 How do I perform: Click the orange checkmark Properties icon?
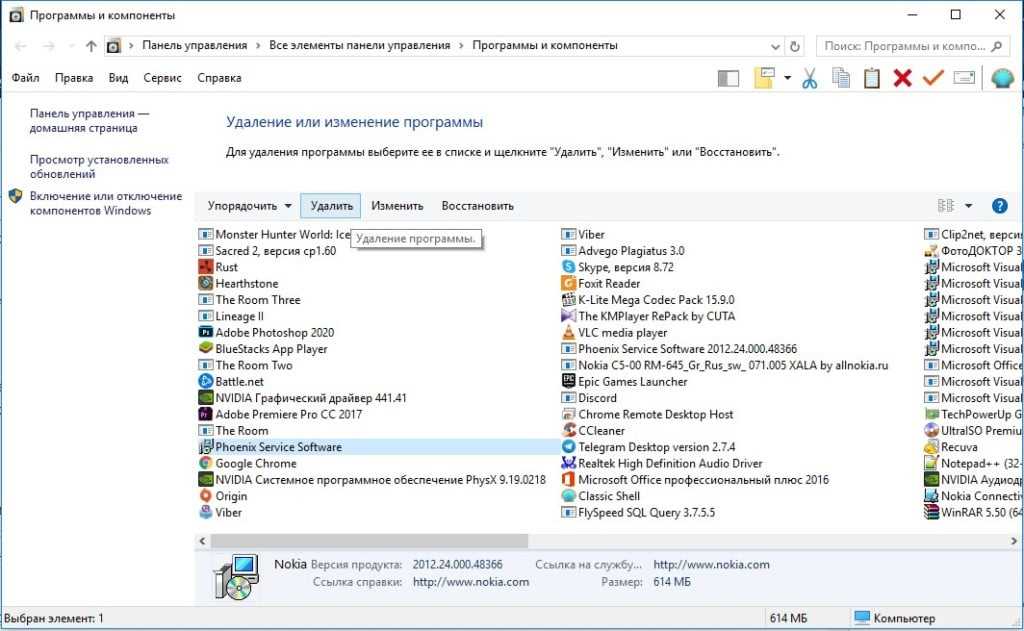(x=933, y=78)
